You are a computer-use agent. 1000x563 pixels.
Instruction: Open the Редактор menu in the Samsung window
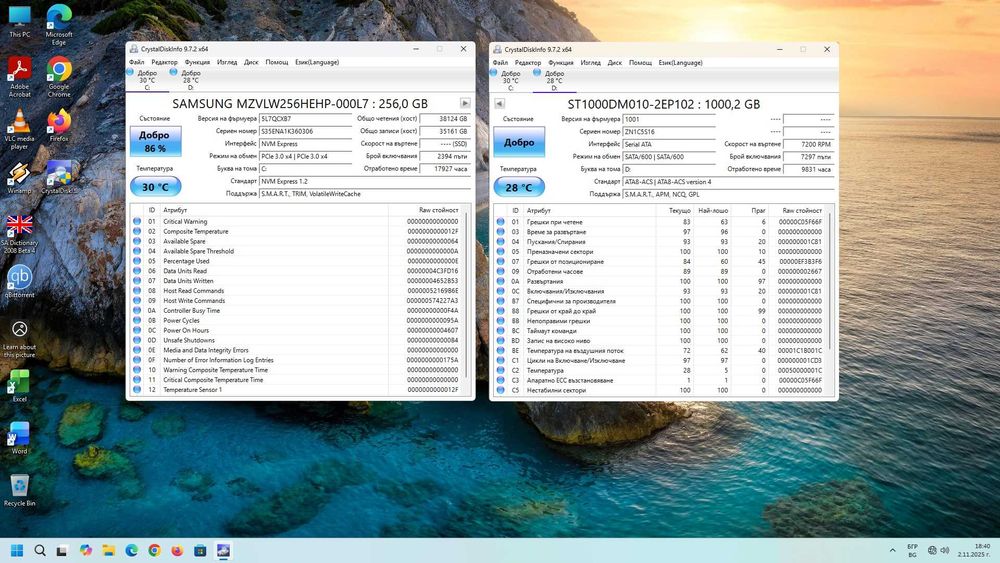click(x=165, y=62)
